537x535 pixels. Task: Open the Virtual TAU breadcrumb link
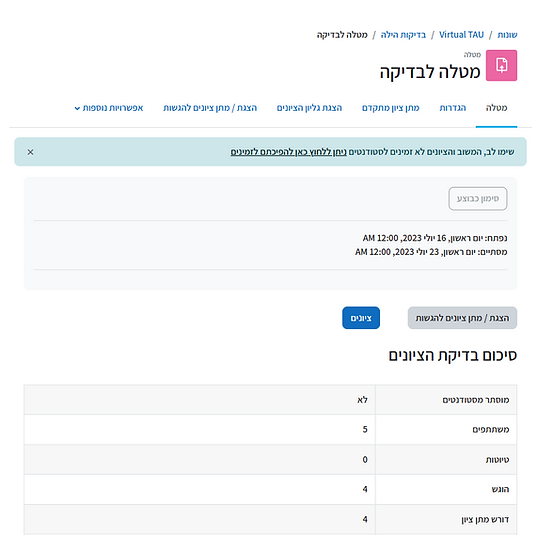pyautogui.click(x=461, y=35)
